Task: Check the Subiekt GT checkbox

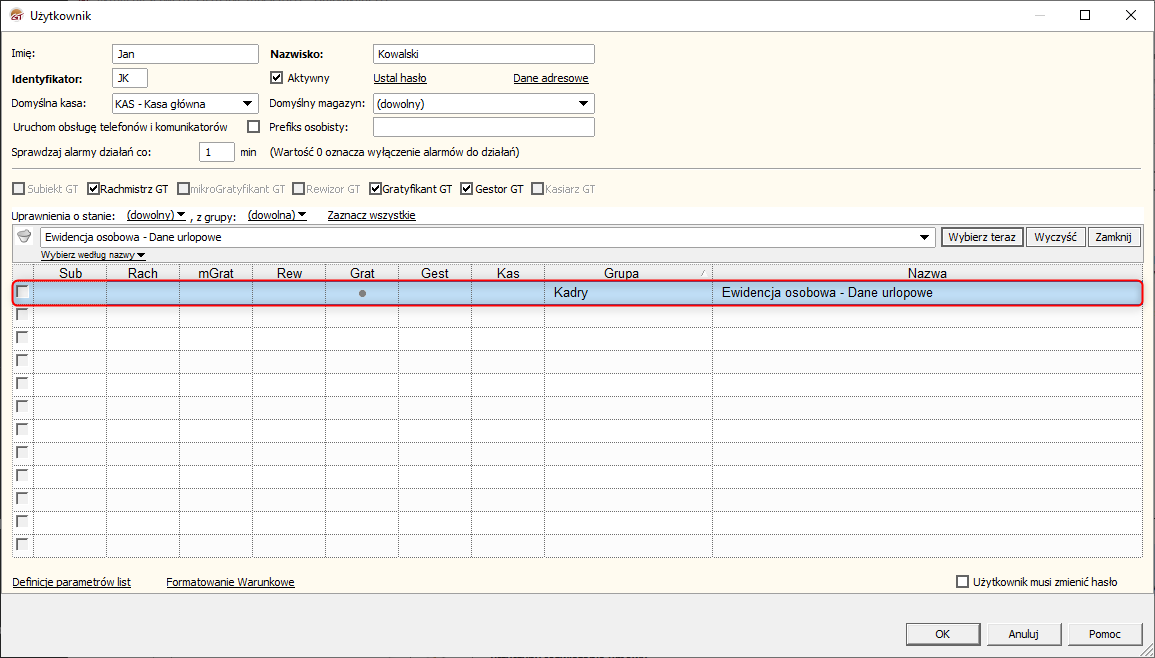Action: pos(18,189)
